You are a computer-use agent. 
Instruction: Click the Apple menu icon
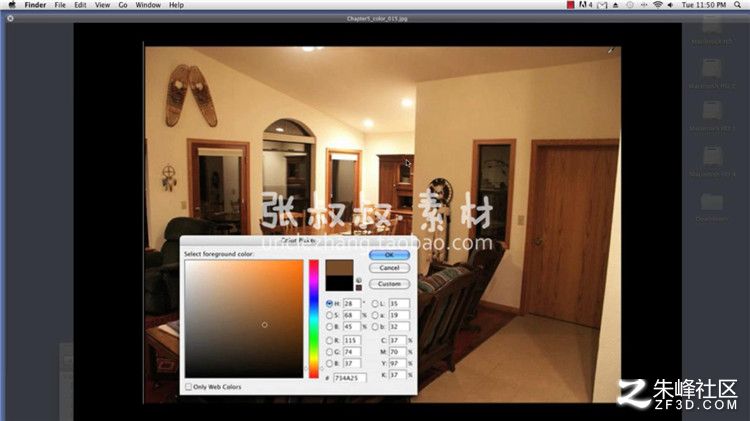pos(12,5)
